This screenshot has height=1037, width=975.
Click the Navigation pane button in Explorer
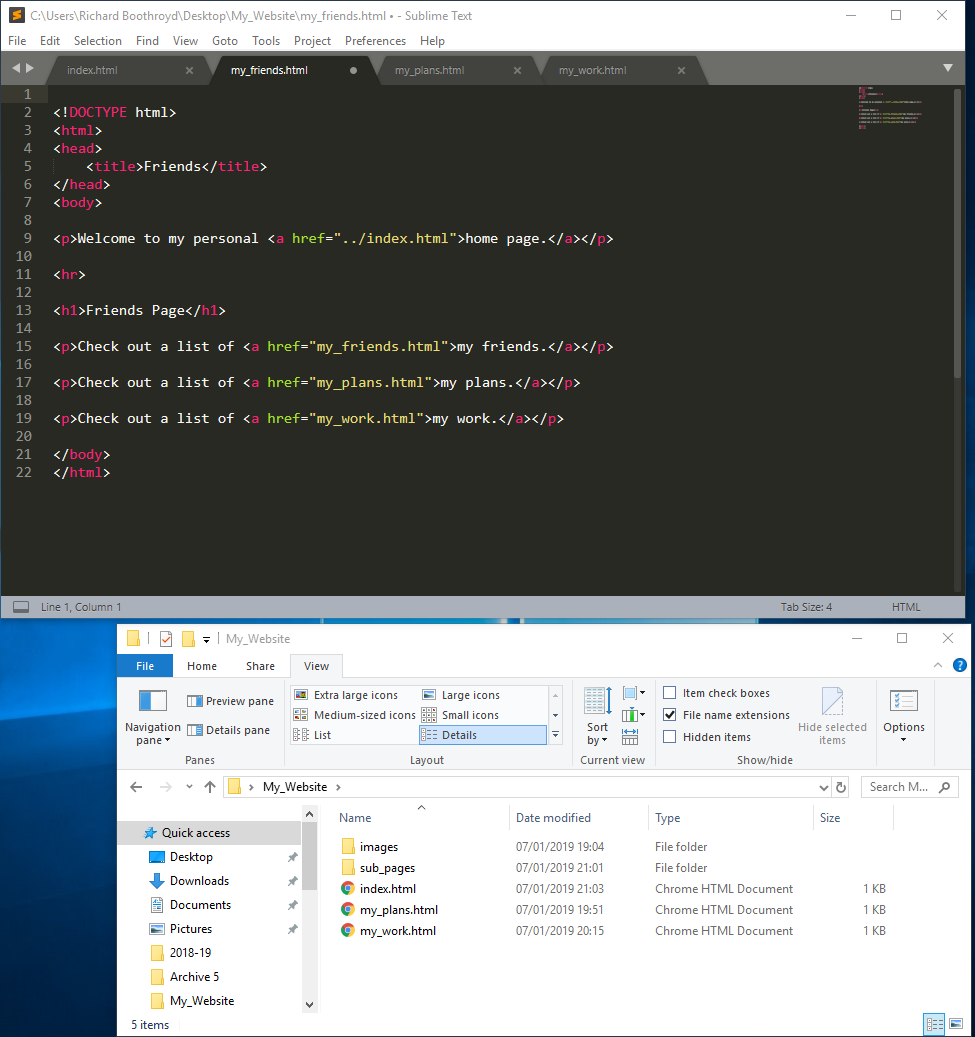point(153,716)
